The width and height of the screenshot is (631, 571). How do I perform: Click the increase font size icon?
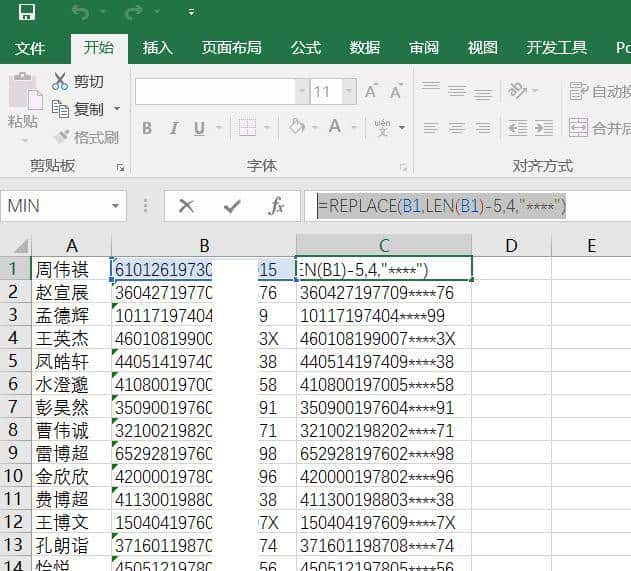point(371,91)
